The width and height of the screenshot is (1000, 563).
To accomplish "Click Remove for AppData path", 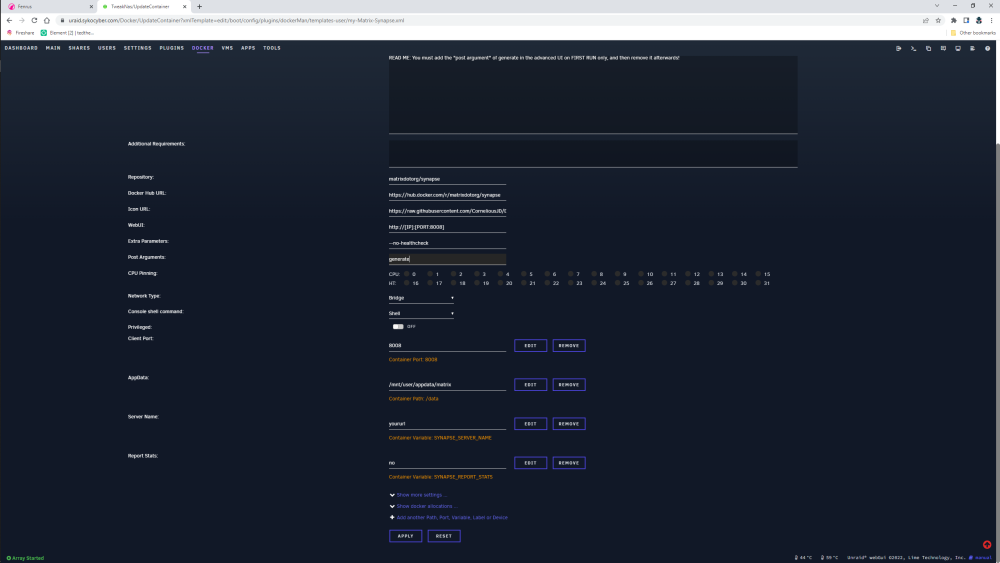I will tap(569, 384).
